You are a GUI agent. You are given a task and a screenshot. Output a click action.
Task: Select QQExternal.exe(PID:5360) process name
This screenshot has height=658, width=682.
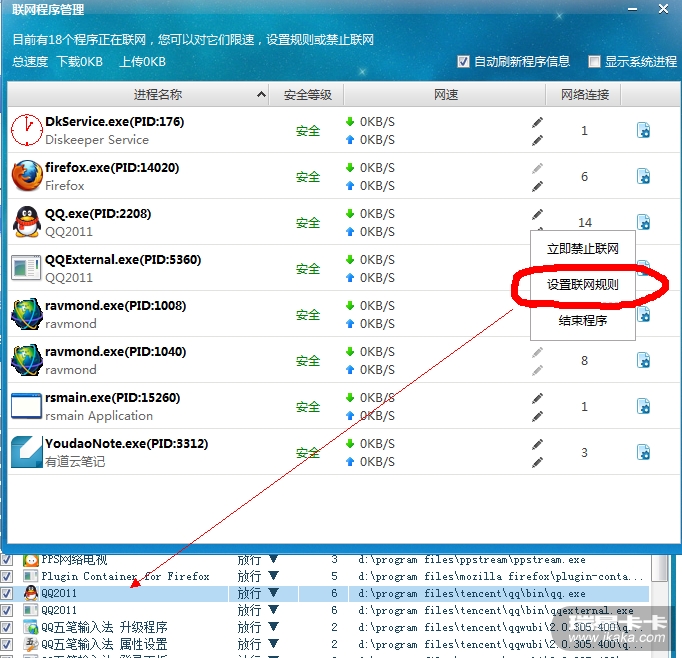tap(123, 259)
